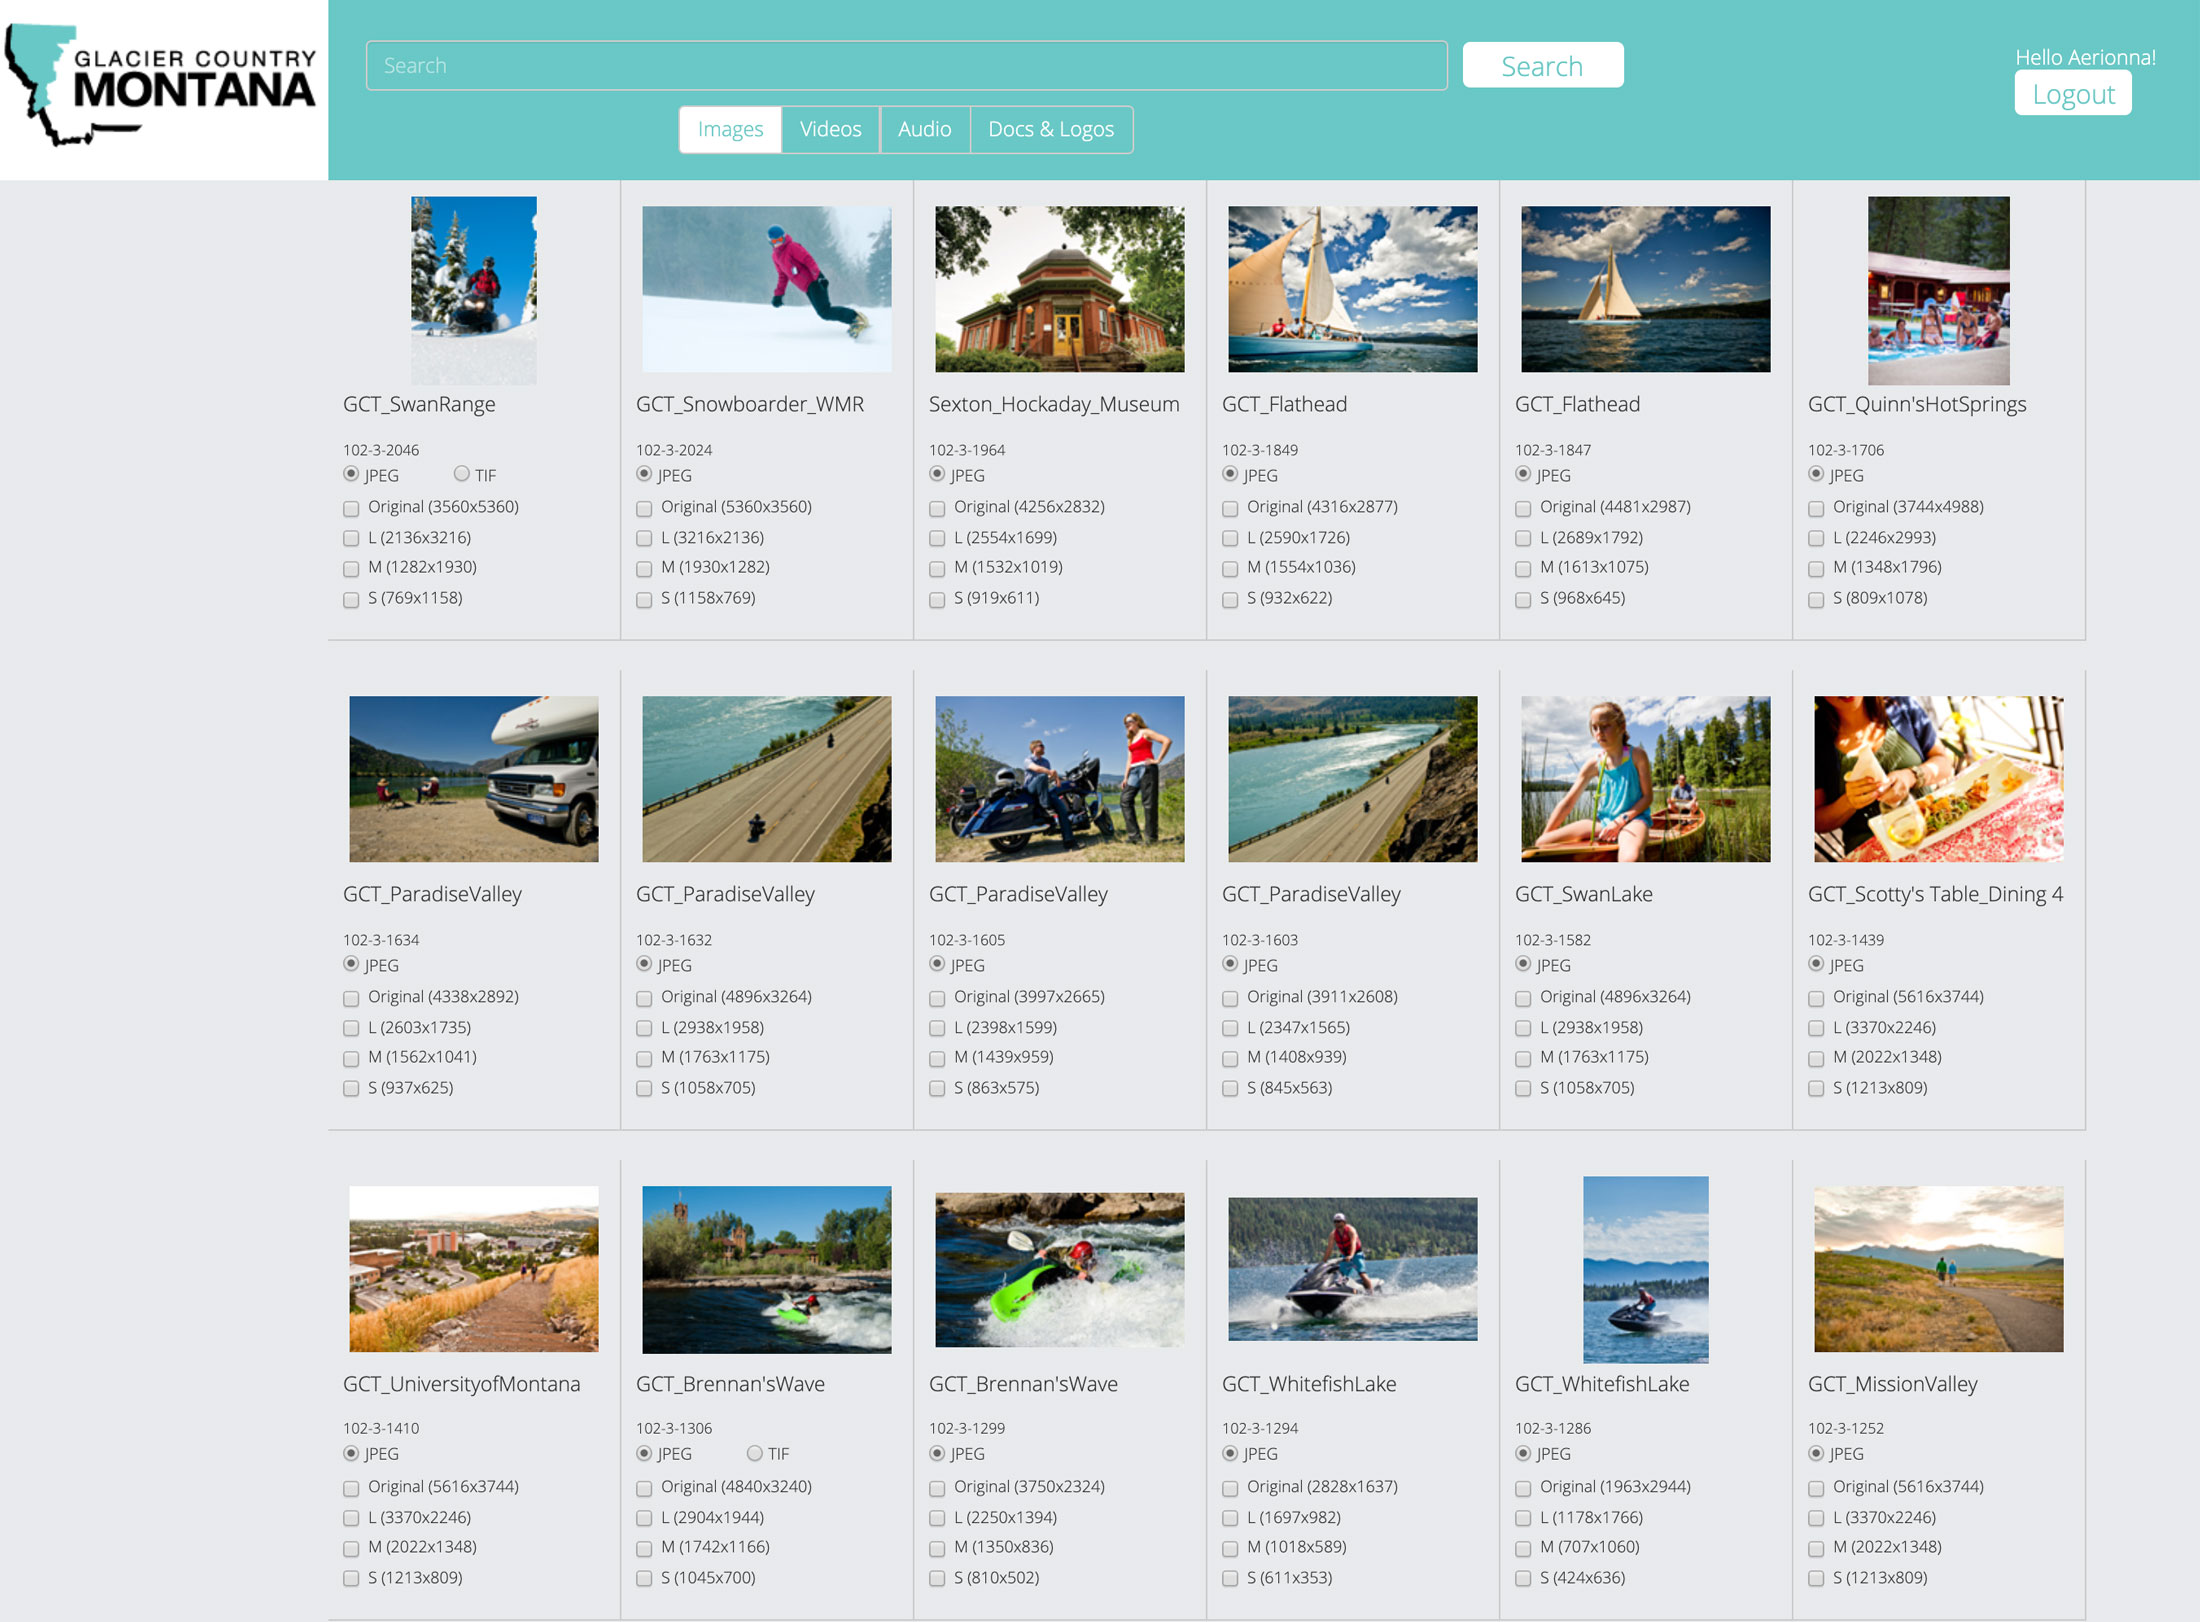Open ParadiseValley motorcycle couple thumbnail 102-3-1605
Image resolution: width=2200 pixels, height=1622 pixels.
(x=1060, y=779)
